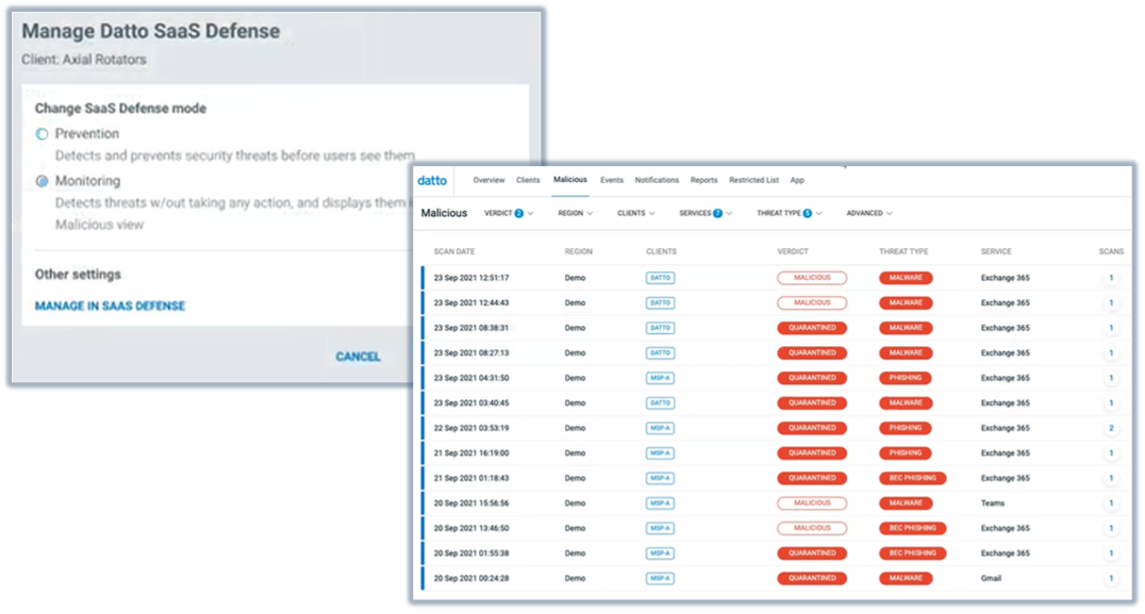Click QUARANTINED badge in 01:55:38 row
Image resolution: width=1145 pixels, height=614 pixels.
pos(812,553)
